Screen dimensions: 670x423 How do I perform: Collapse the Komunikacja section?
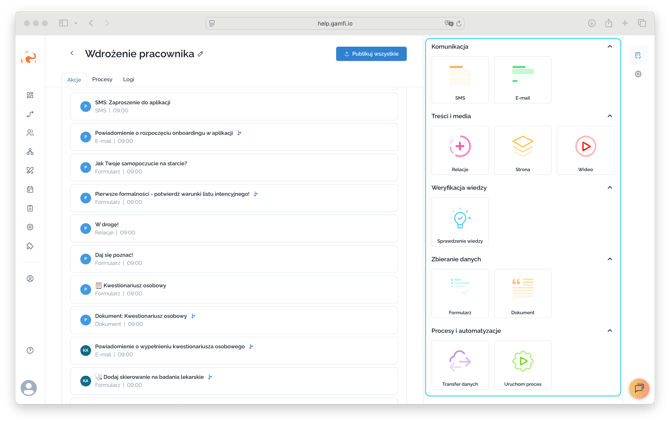pyautogui.click(x=610, y=47)
